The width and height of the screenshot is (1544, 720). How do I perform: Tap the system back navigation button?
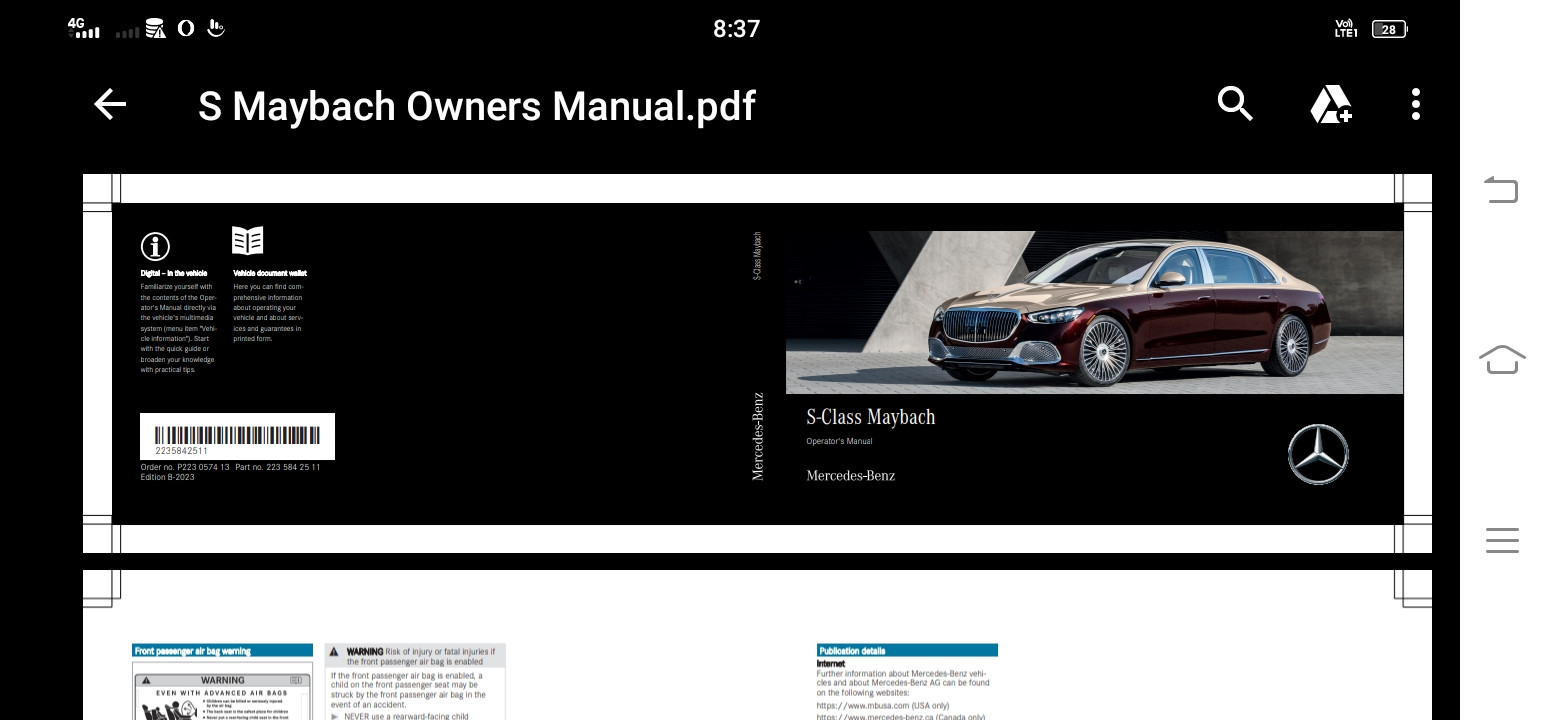(x=1501, y=189)
